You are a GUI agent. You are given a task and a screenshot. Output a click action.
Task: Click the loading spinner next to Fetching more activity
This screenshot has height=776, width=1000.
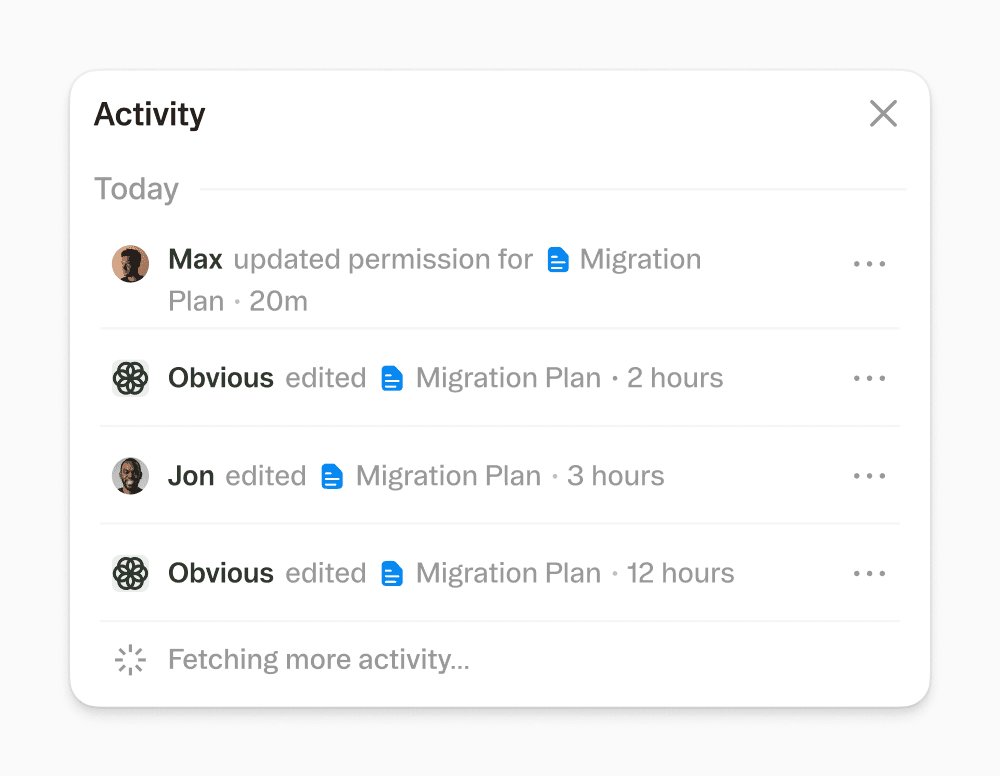131,660
